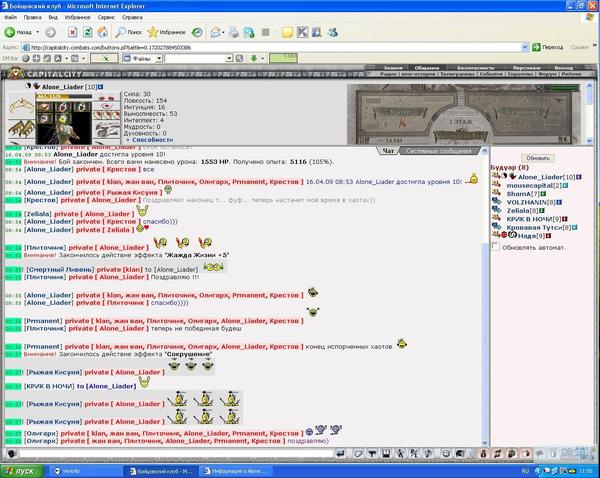Screen dimensions: 600x478
Task: Expand the Способности section
Action: 150,140
